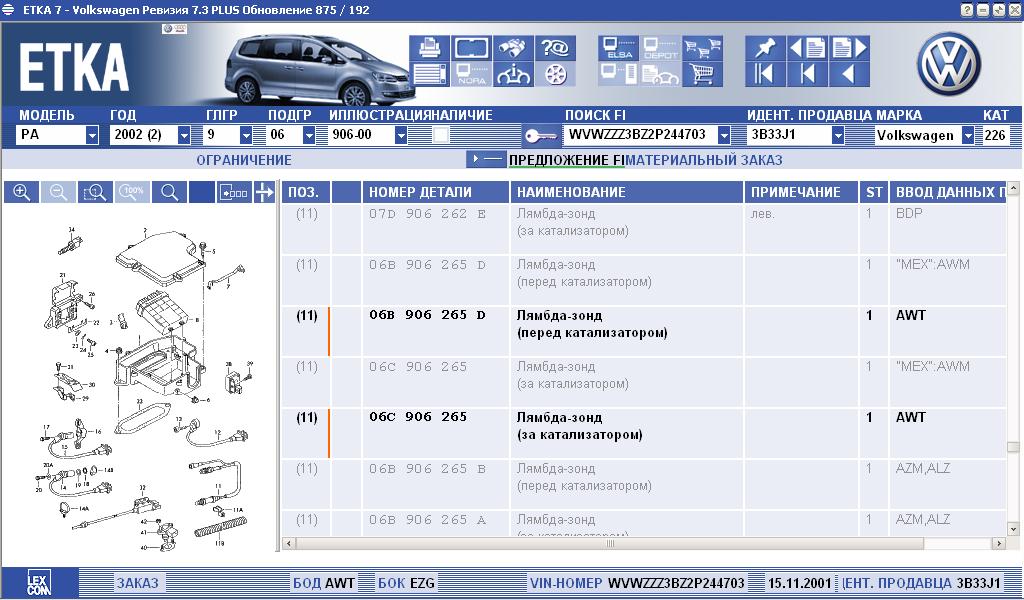1024x600 pixels.
Task: Open the ПОИСК FI VIN dropdown arrow
Action: pos(724,136)
